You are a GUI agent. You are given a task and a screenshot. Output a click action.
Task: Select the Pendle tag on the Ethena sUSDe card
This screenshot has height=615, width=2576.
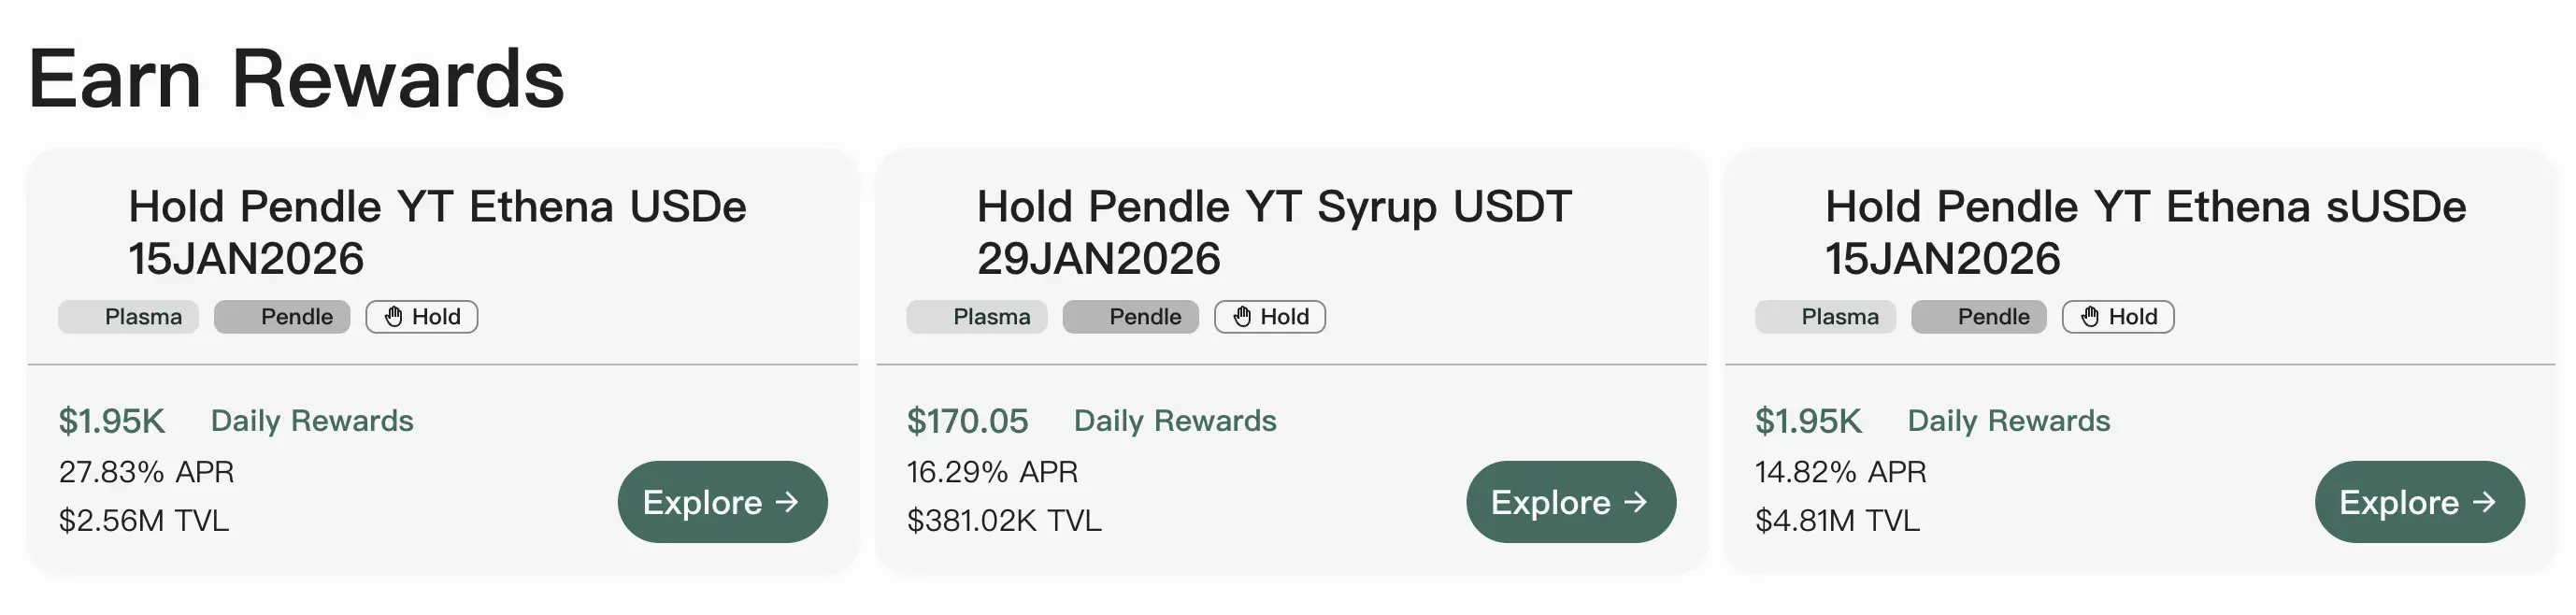(x=1979, y=317)
